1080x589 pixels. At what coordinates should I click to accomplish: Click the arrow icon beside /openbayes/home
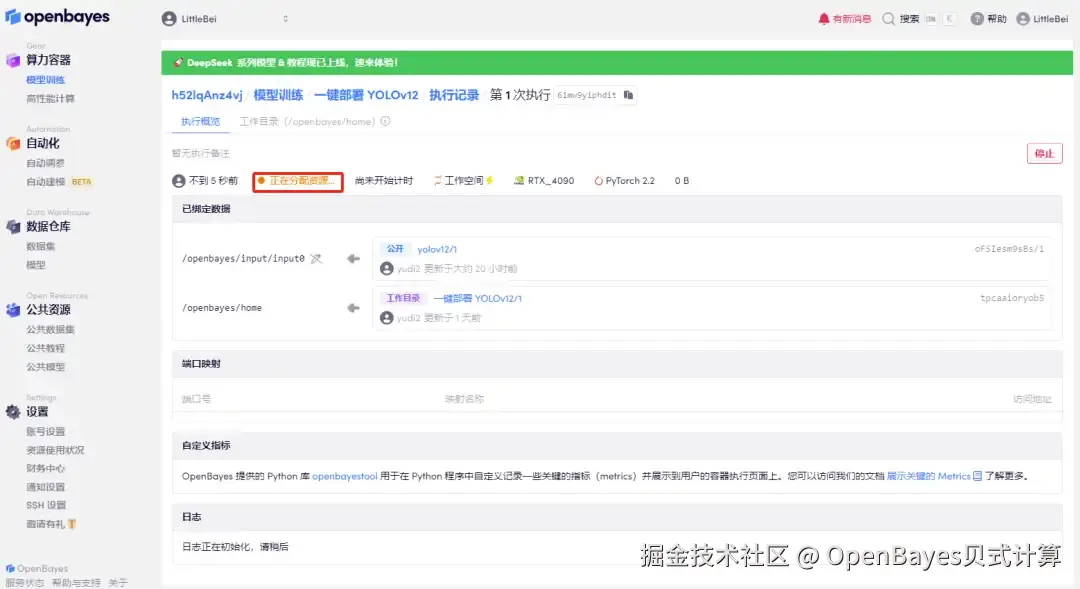pos(353,308)
